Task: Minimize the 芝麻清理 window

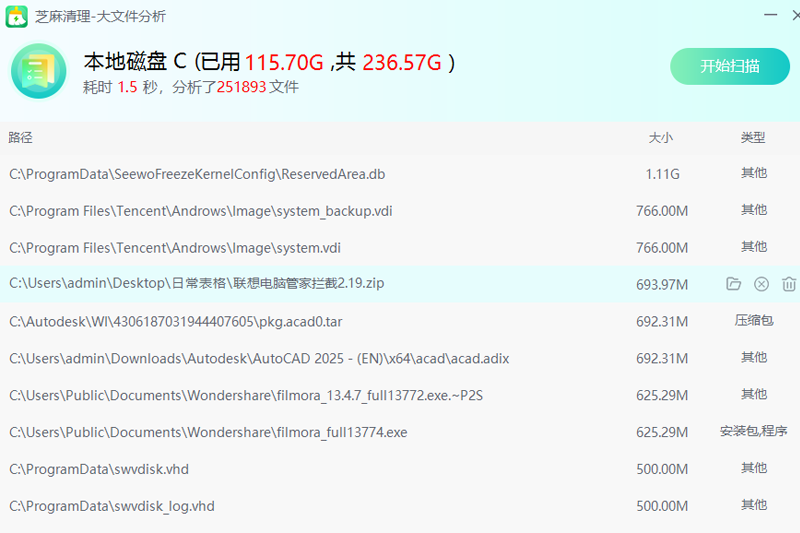Action: pyautogui.click(x=770, y=15)
